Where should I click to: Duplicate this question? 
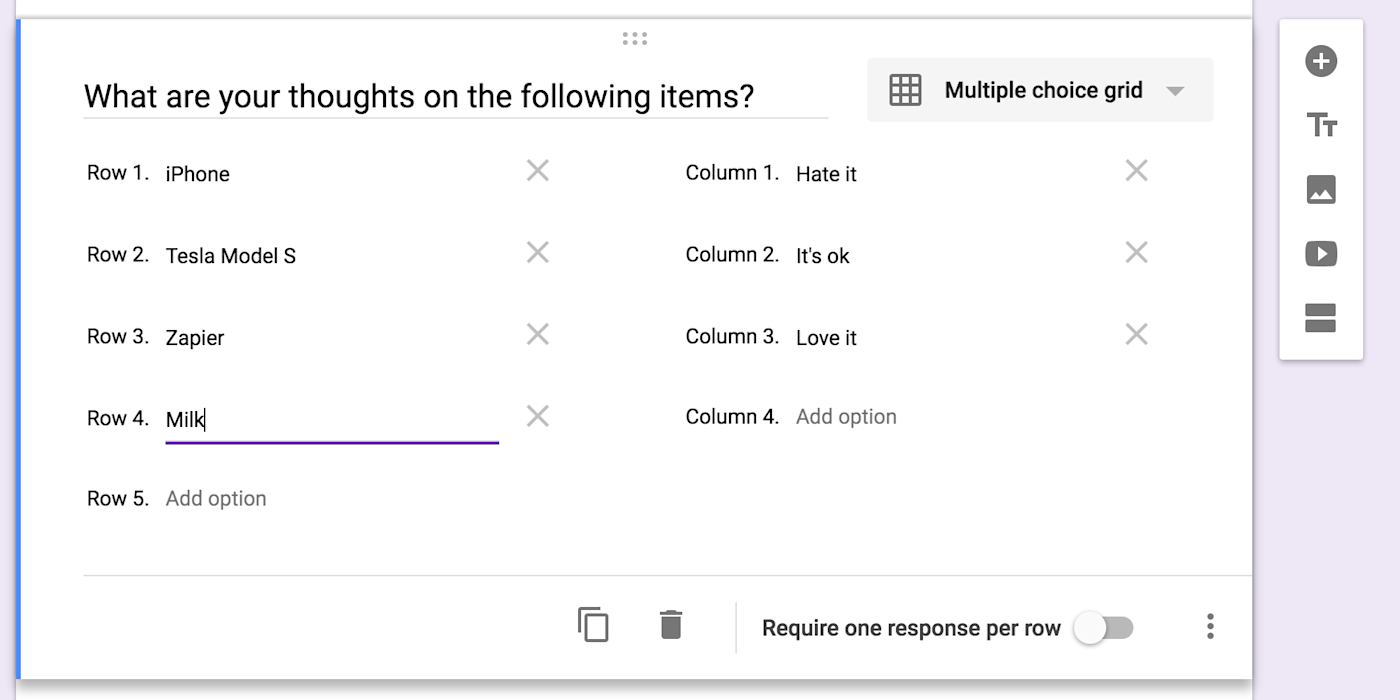tap(593, 625)
